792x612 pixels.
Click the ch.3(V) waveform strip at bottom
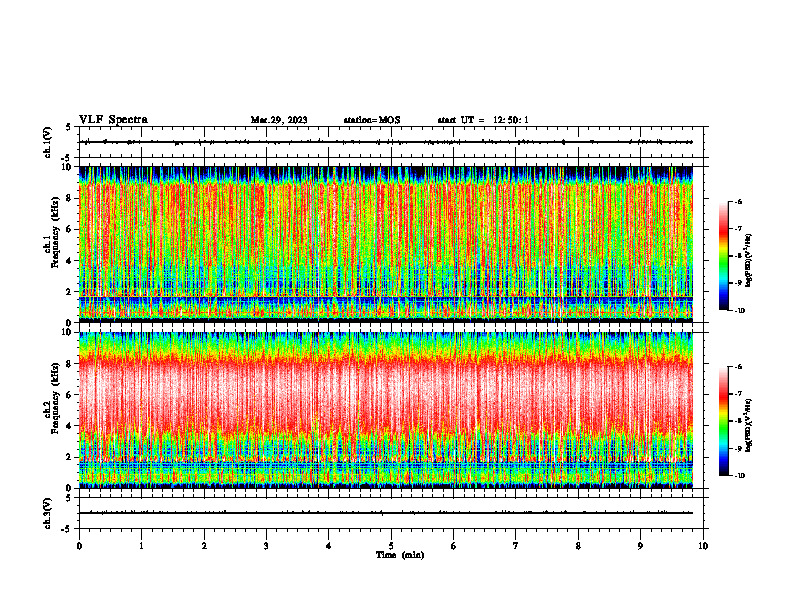coord(391,513)
